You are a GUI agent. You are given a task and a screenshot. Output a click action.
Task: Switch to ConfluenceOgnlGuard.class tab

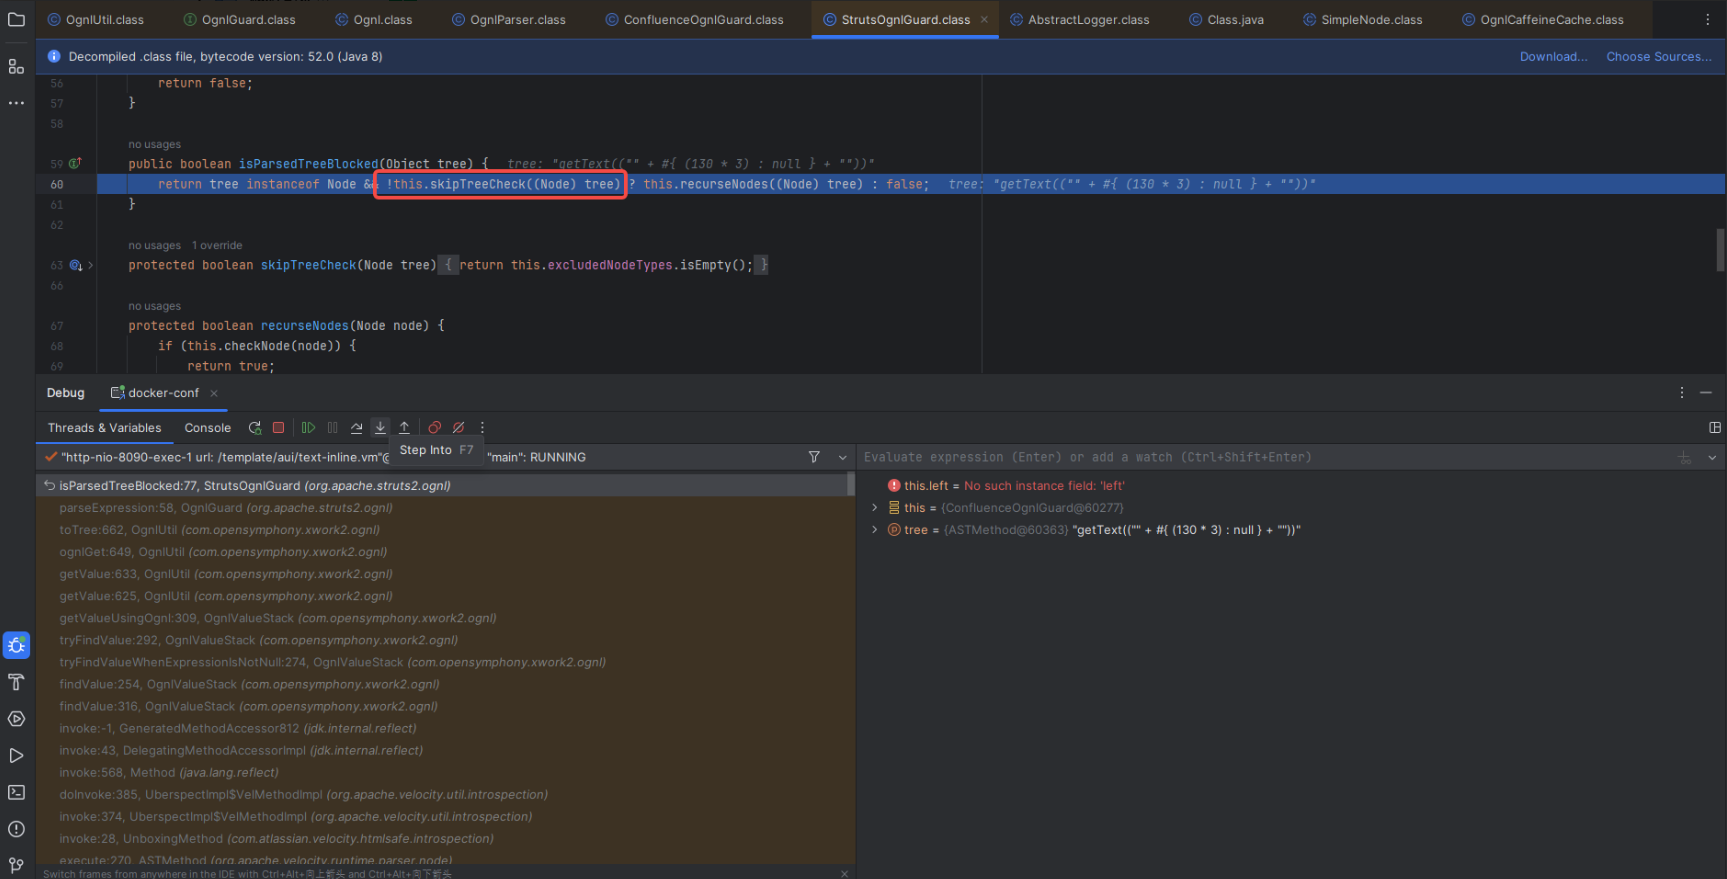694,19
